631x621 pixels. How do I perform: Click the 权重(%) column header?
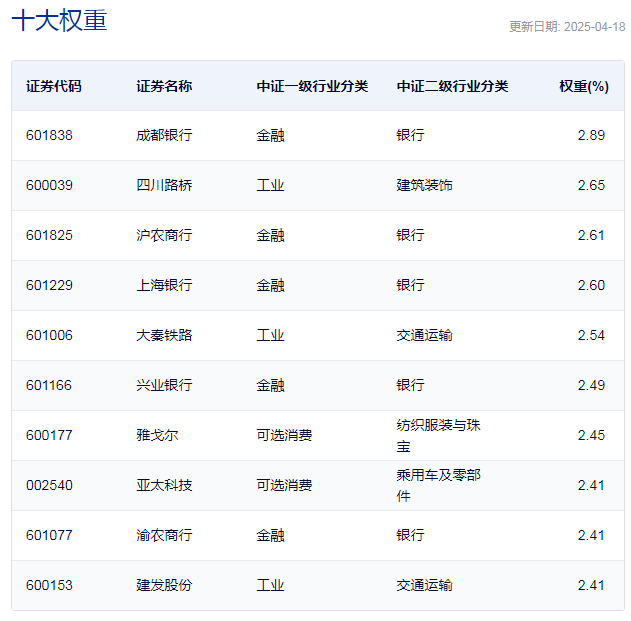pos(584,86)
